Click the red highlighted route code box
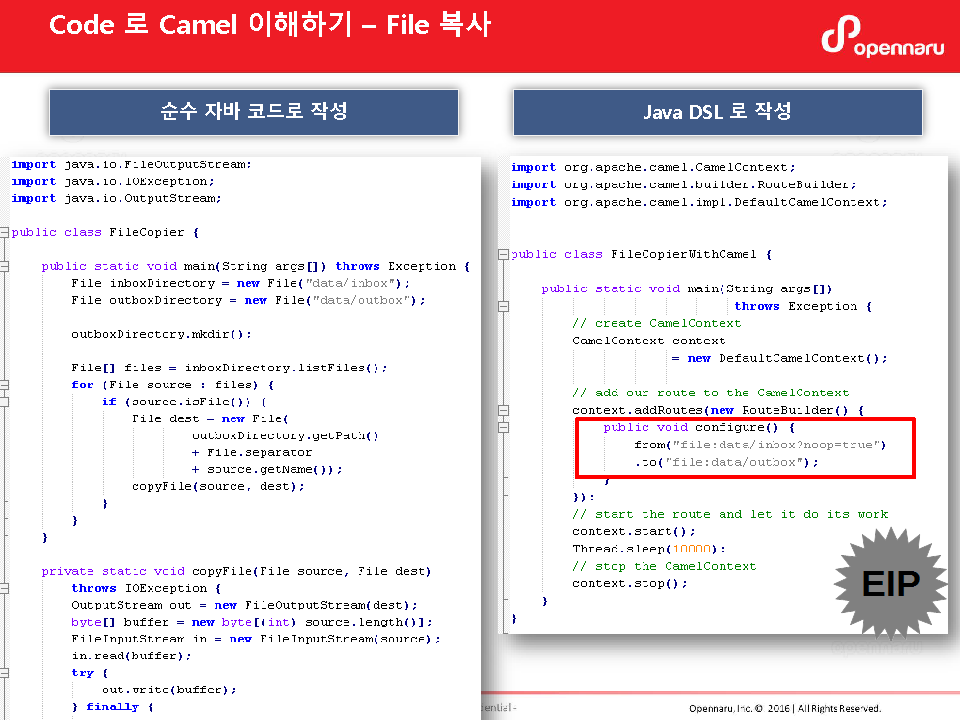Viewport: 960px width, 720px height. [744, 446]
